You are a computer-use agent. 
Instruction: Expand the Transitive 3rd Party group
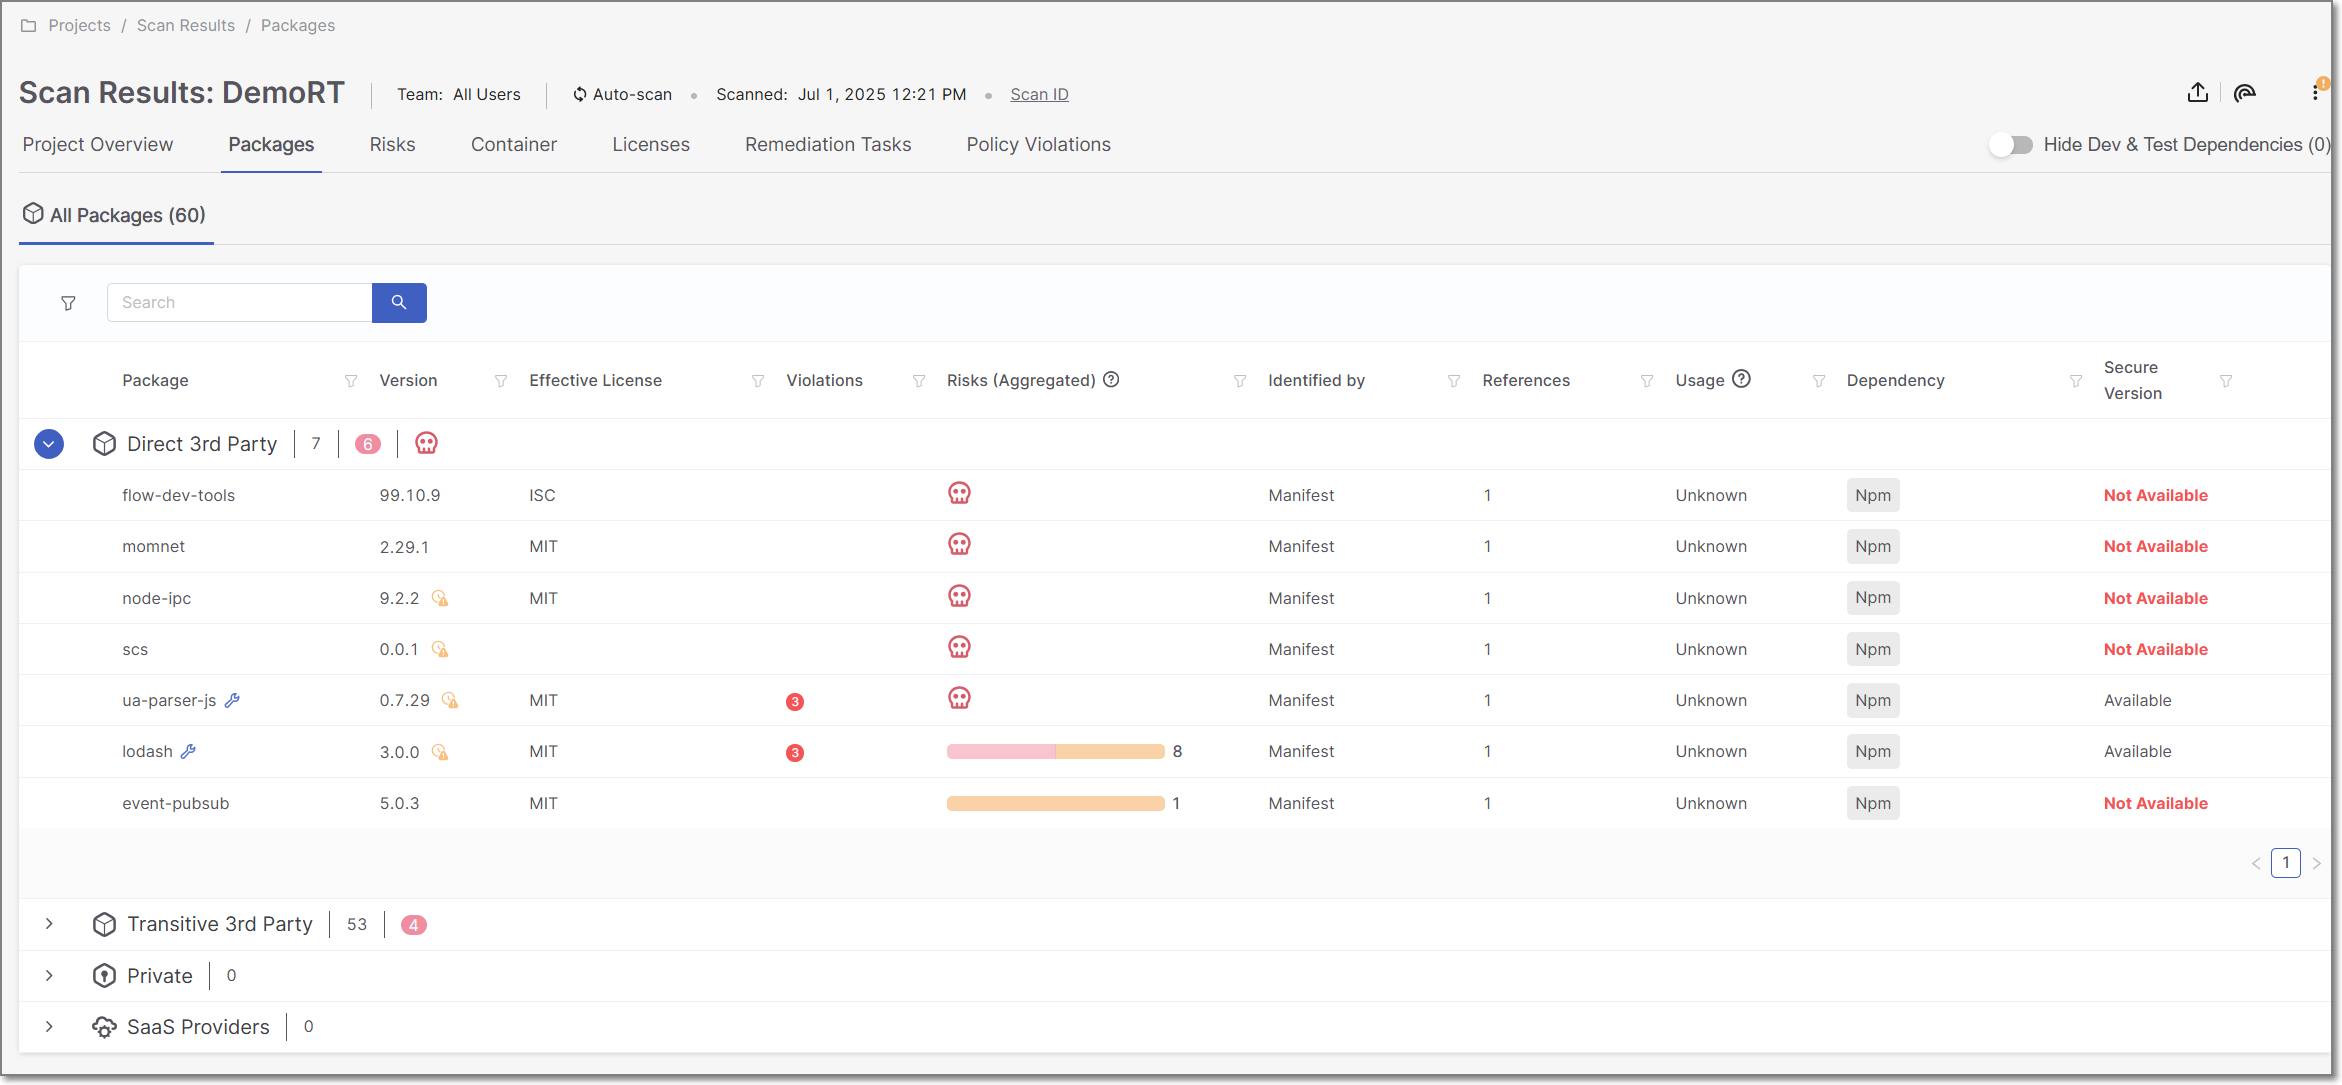point(49,924)
